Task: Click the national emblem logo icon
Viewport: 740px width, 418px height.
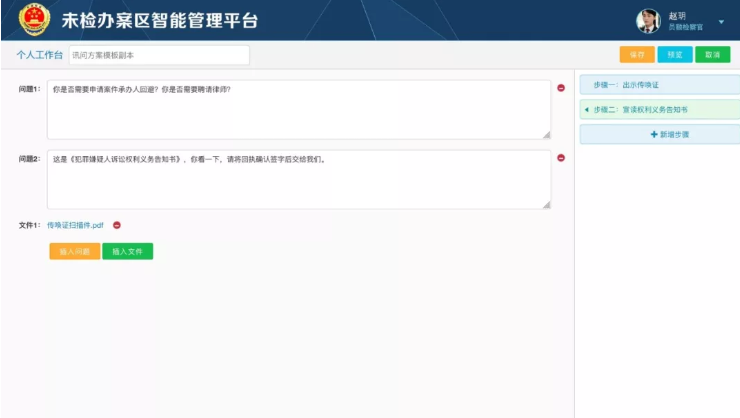Action: tap(34, 20)
